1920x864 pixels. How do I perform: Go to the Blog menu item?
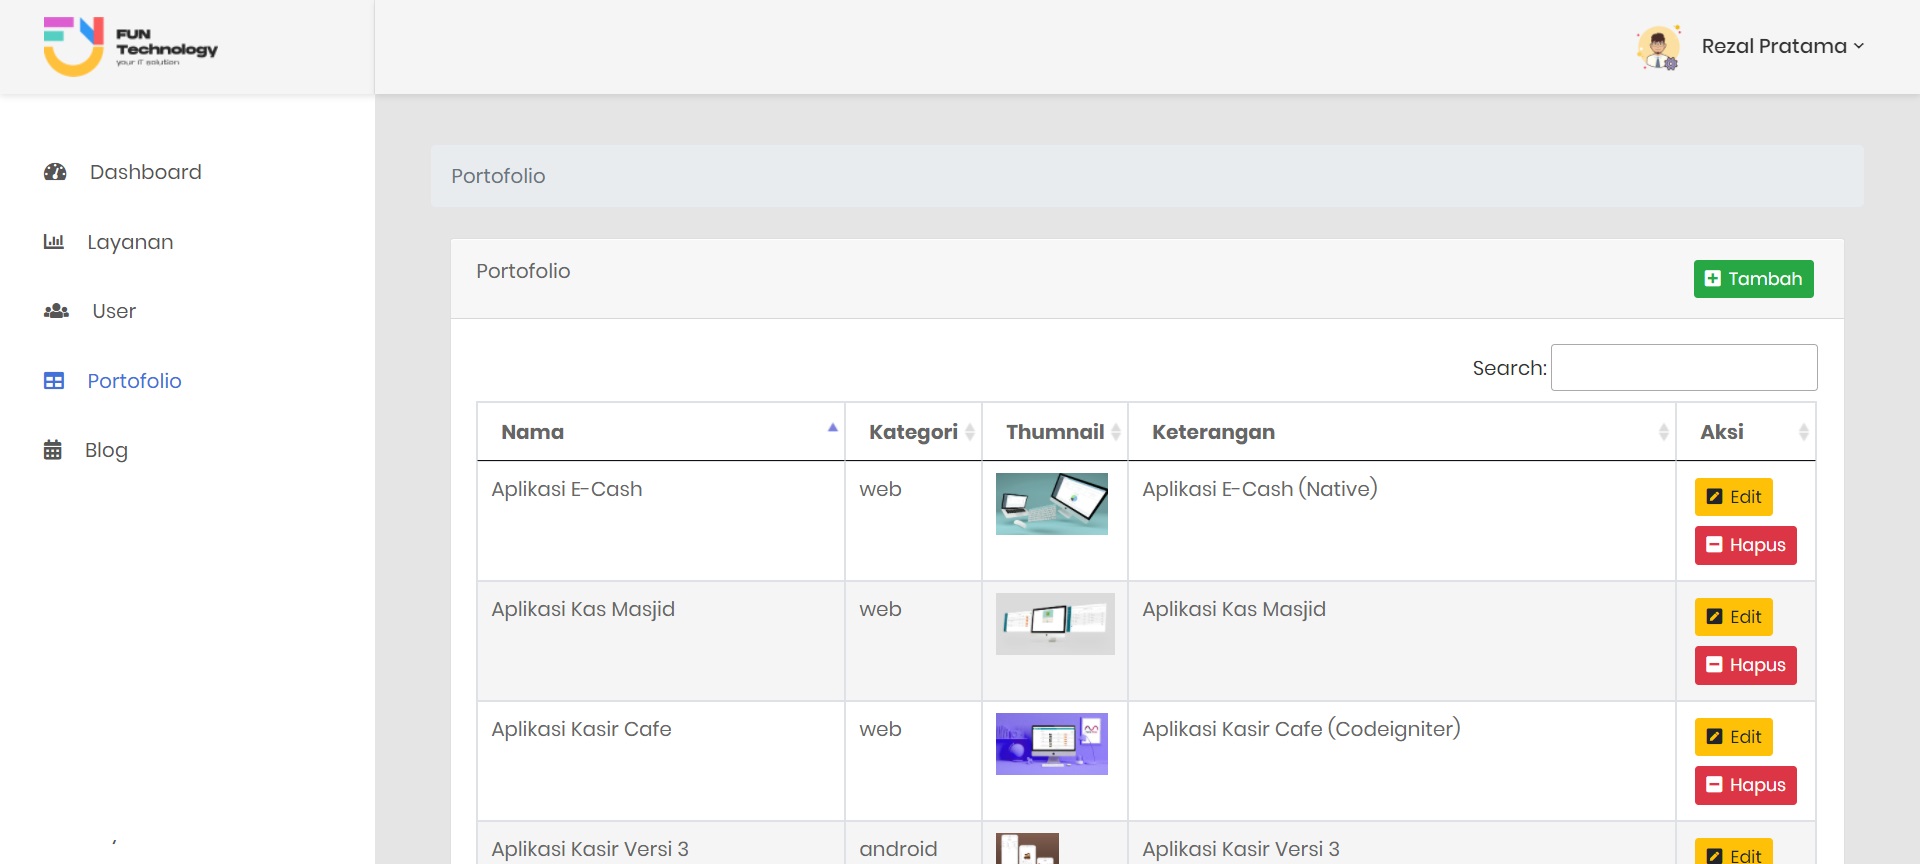[x=106, y=450]
